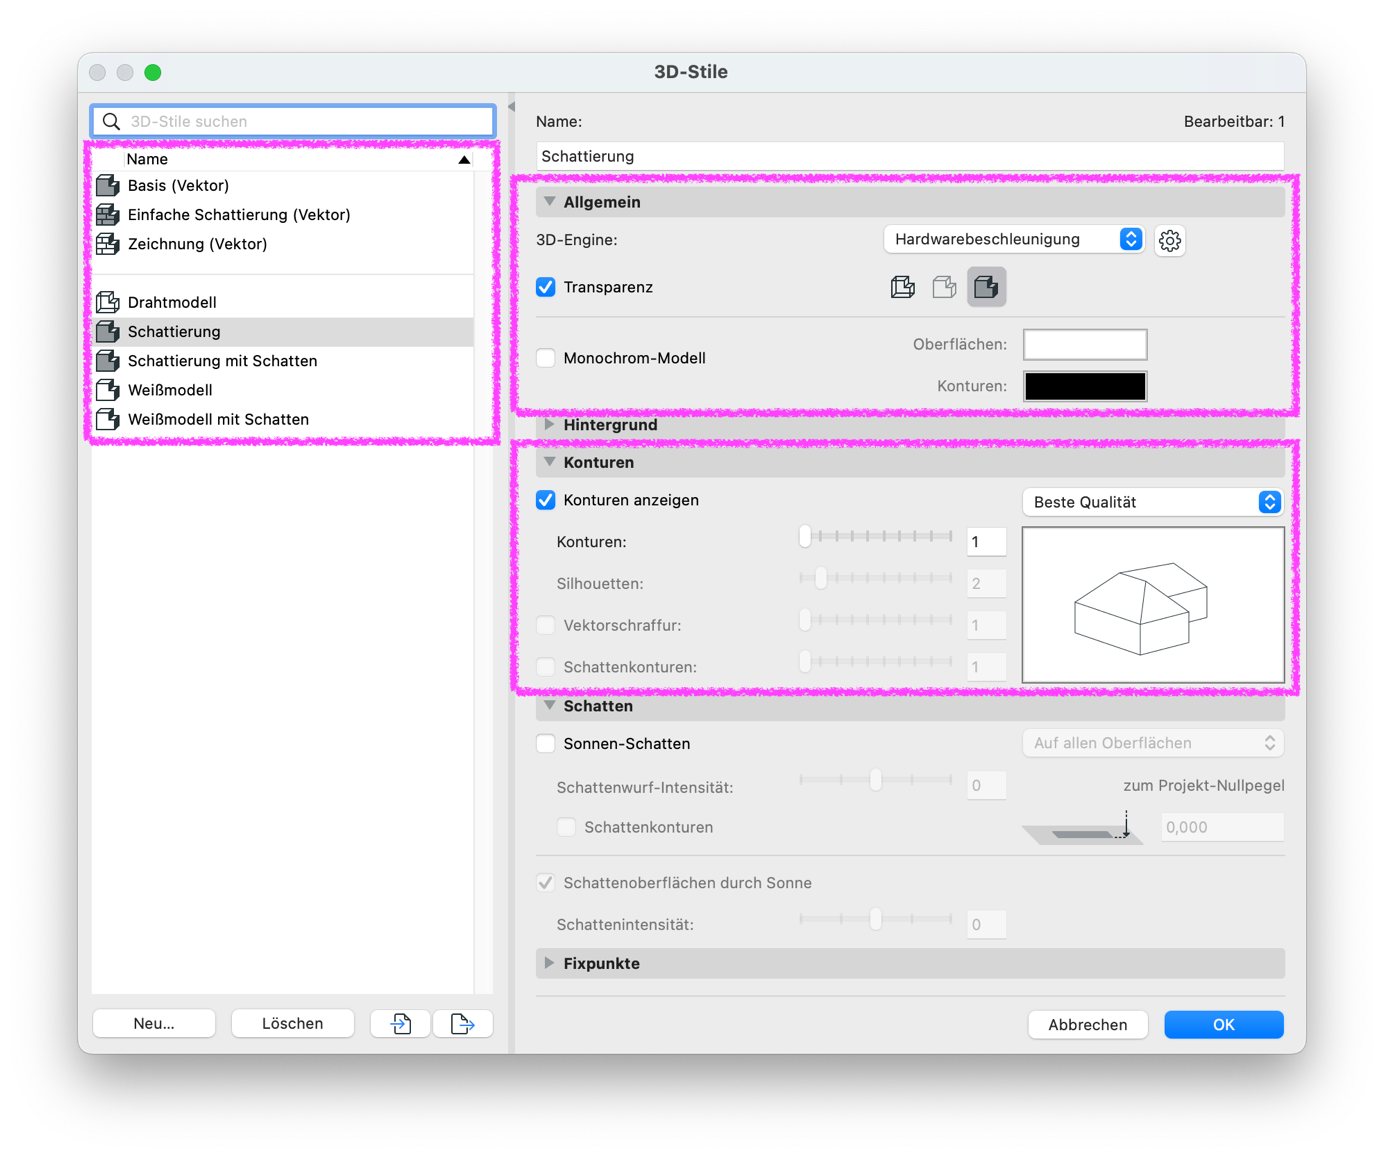Select the hidden-line mode icon
This screenshot has width=1384, height=1157.
tap(944, 287)
